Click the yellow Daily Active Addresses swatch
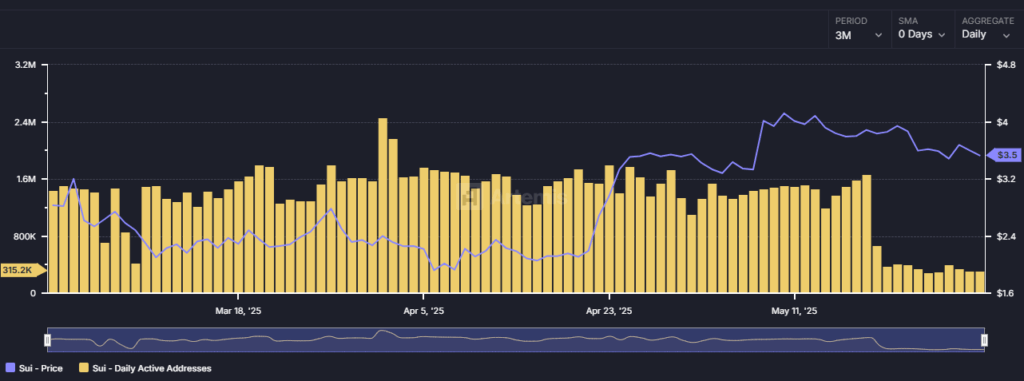 pos(83,369)
